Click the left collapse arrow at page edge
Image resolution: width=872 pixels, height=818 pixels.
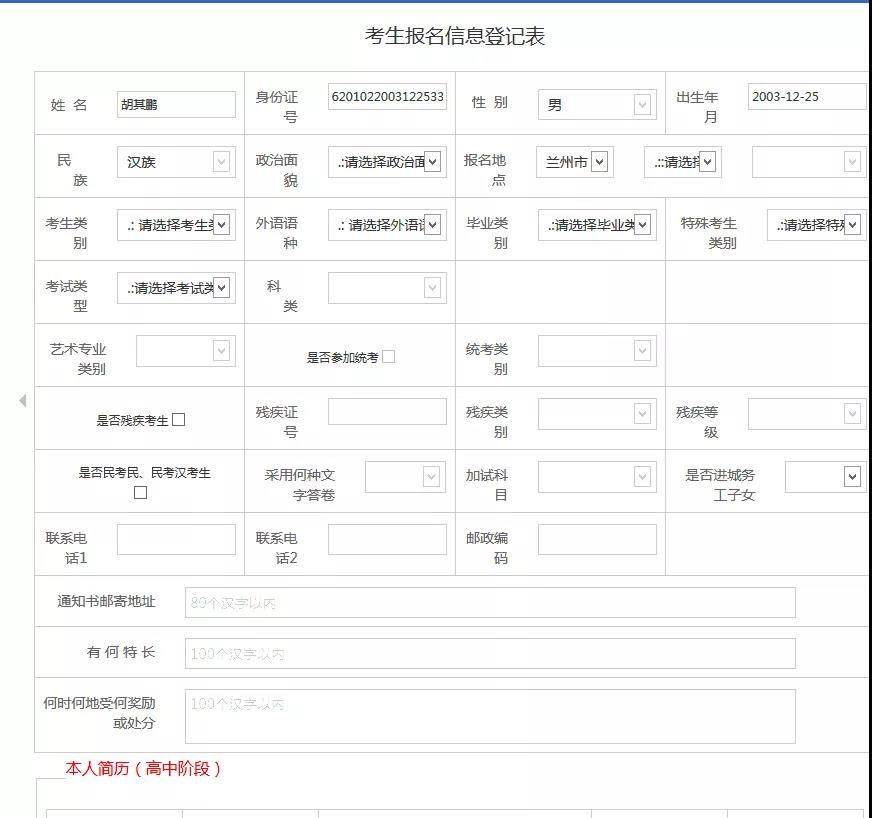[x=22, y=400]
